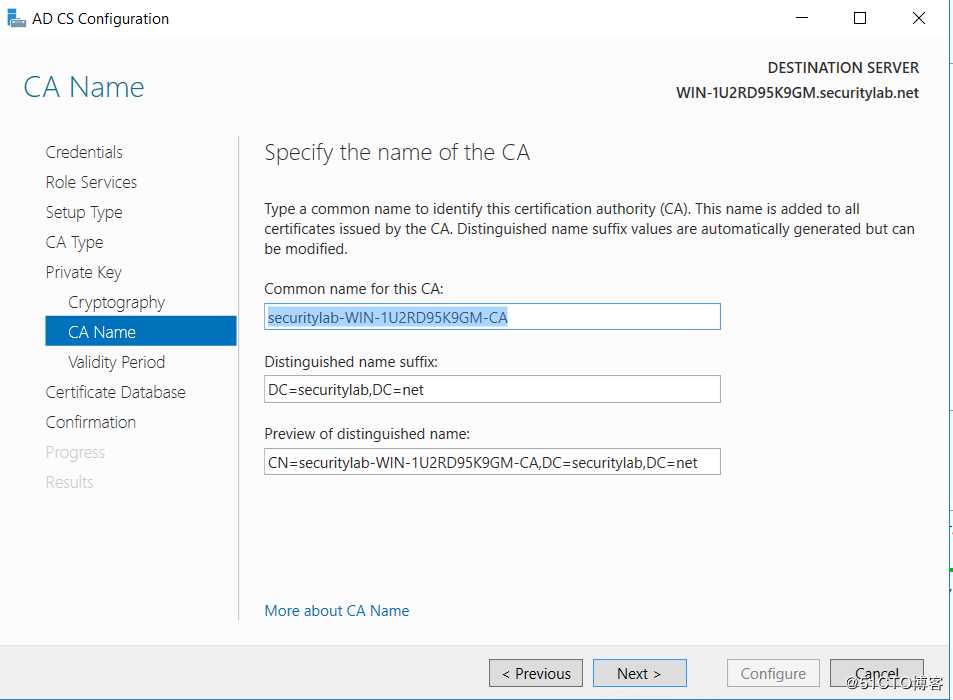Click the 'Common name for this CA:' label
The height and width of the screenshot is (700, 953).
click(354, 289)
